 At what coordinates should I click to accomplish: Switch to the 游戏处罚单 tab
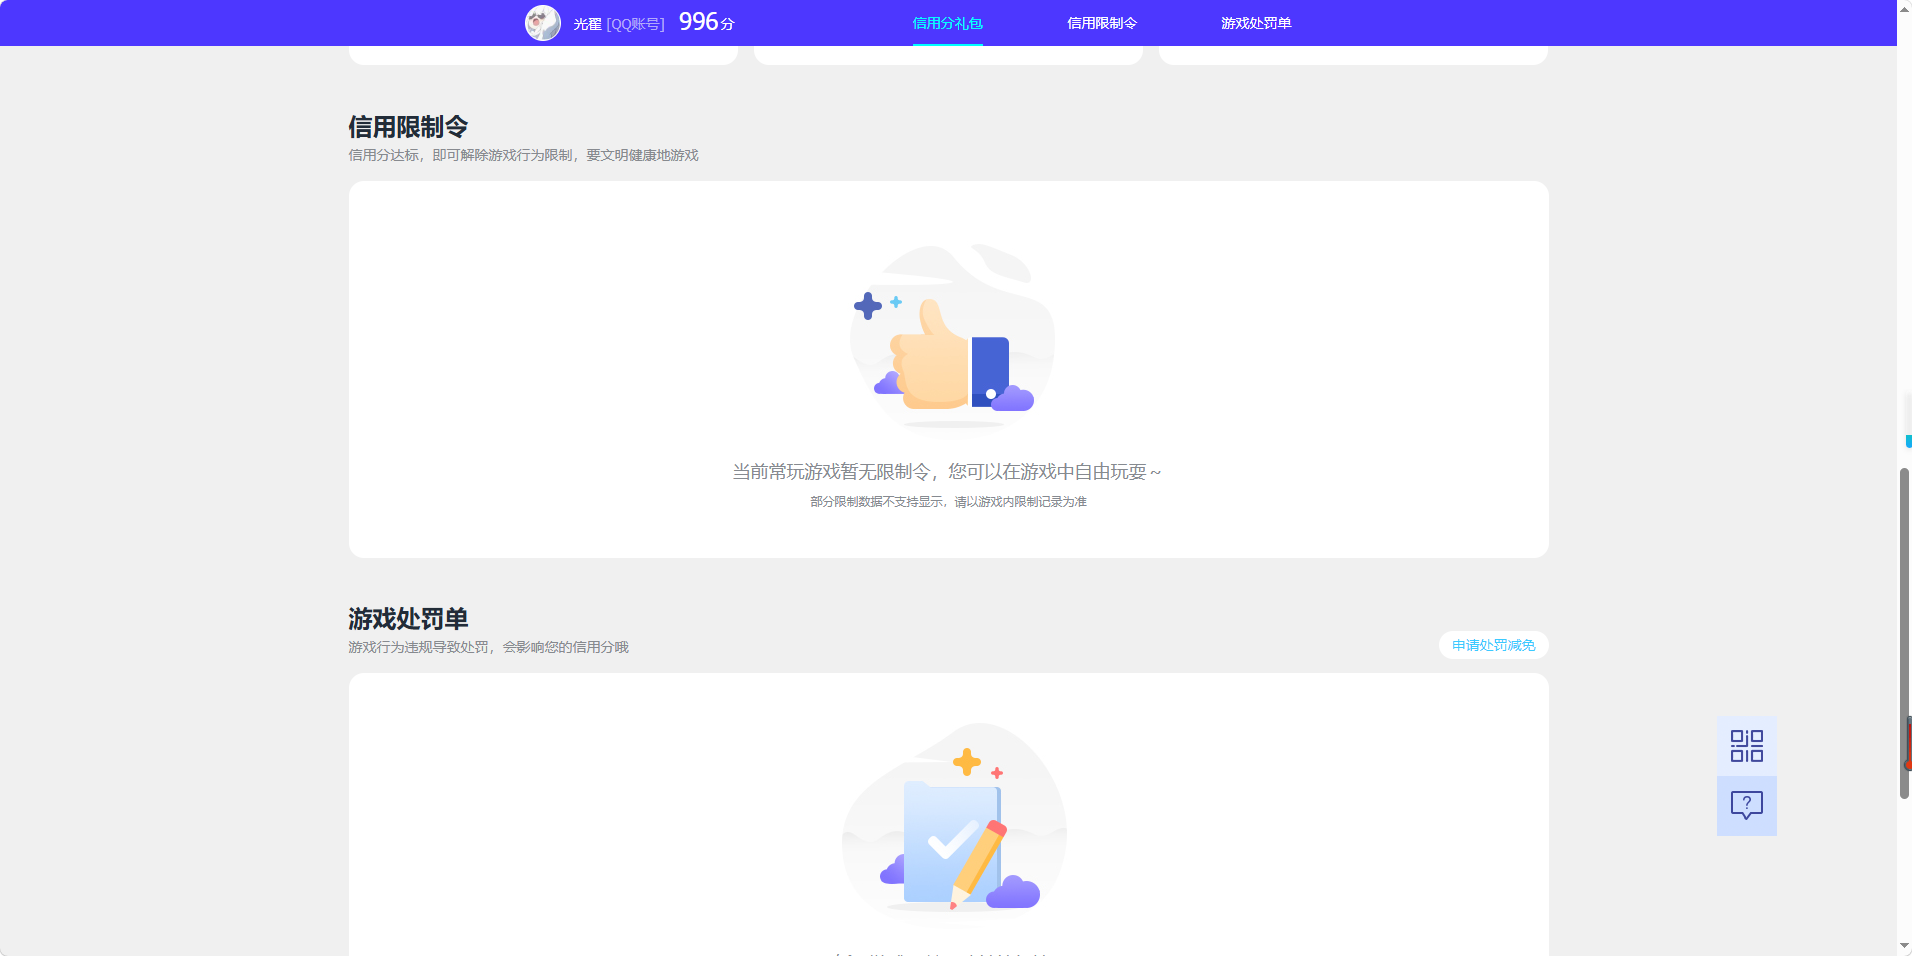point(1256,23)
